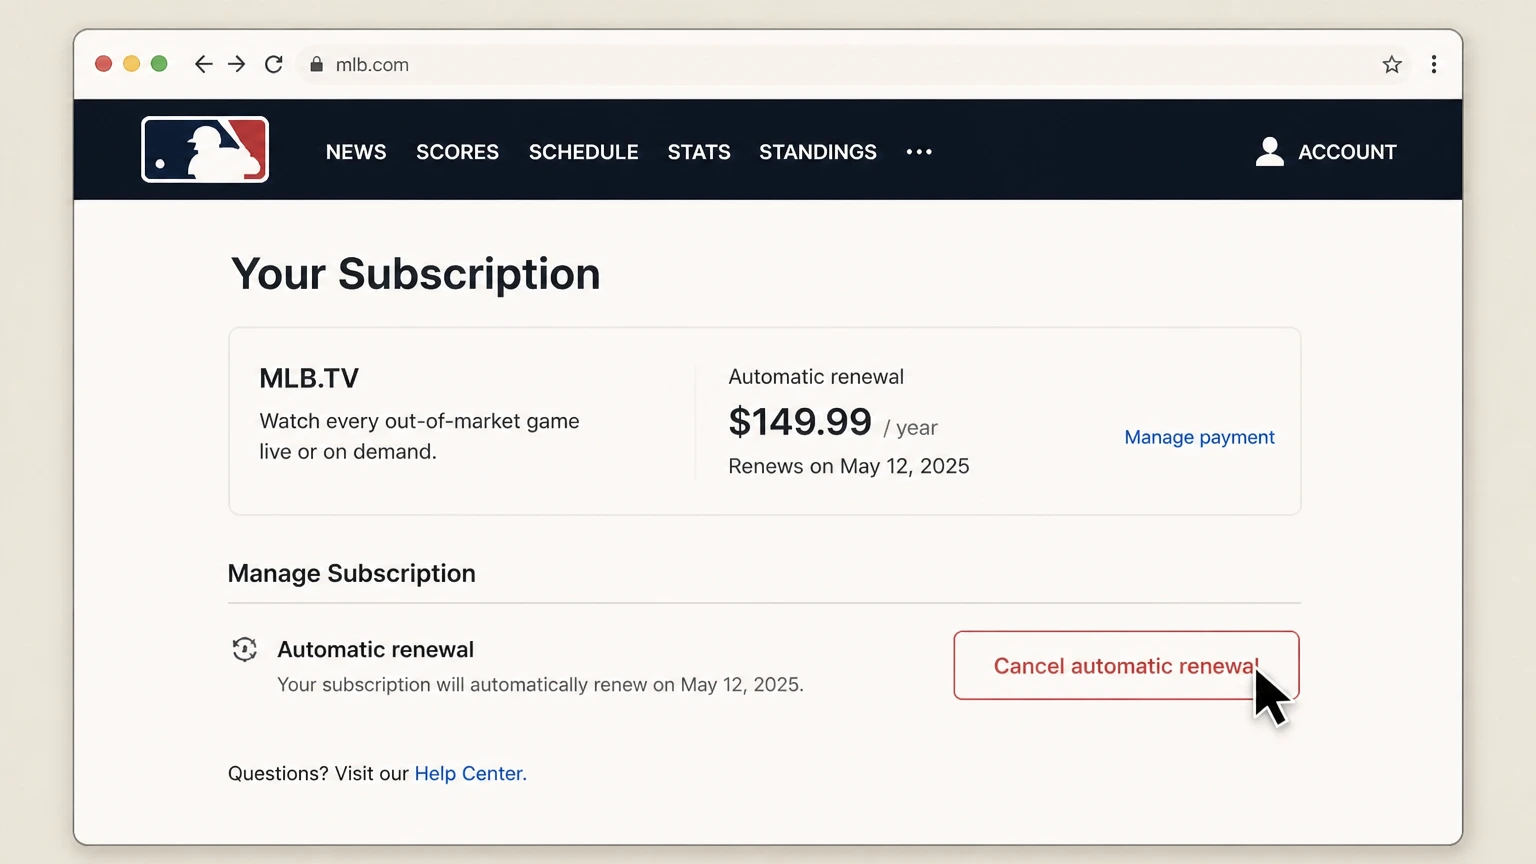
Task: Go back with the browser back arrow
Action: point(203,64)
